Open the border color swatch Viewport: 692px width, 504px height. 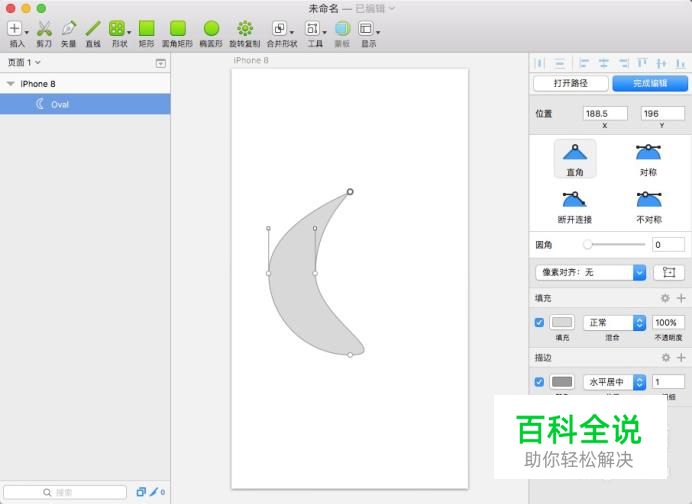coord(562,382)
